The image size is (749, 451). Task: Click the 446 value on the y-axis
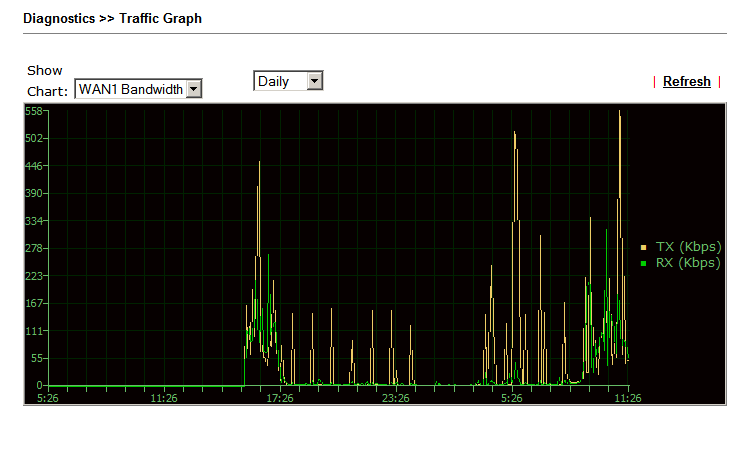[x=33, y=166]
